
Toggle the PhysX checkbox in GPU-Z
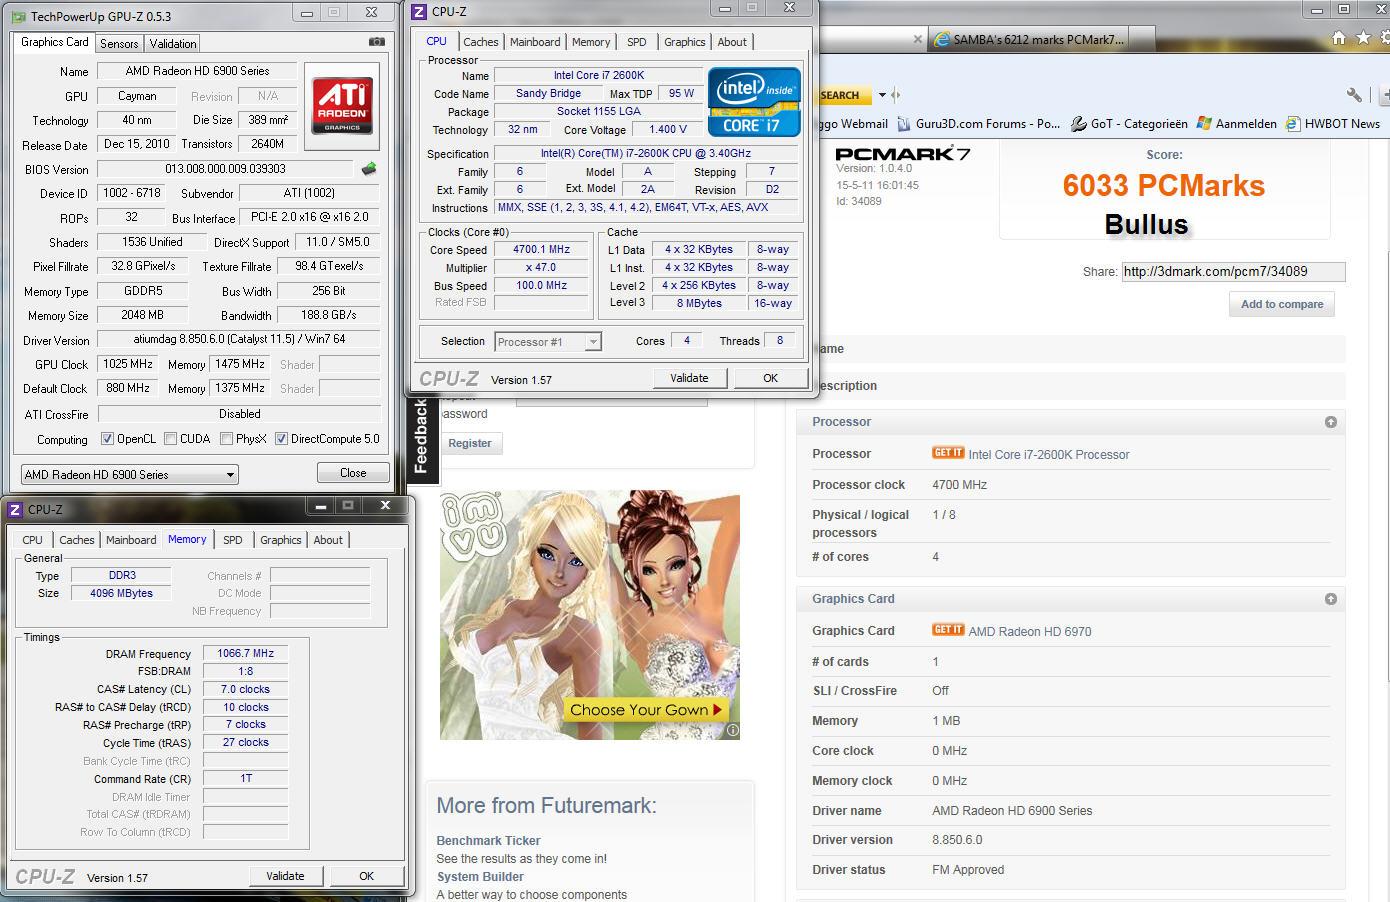coord(227,439)
